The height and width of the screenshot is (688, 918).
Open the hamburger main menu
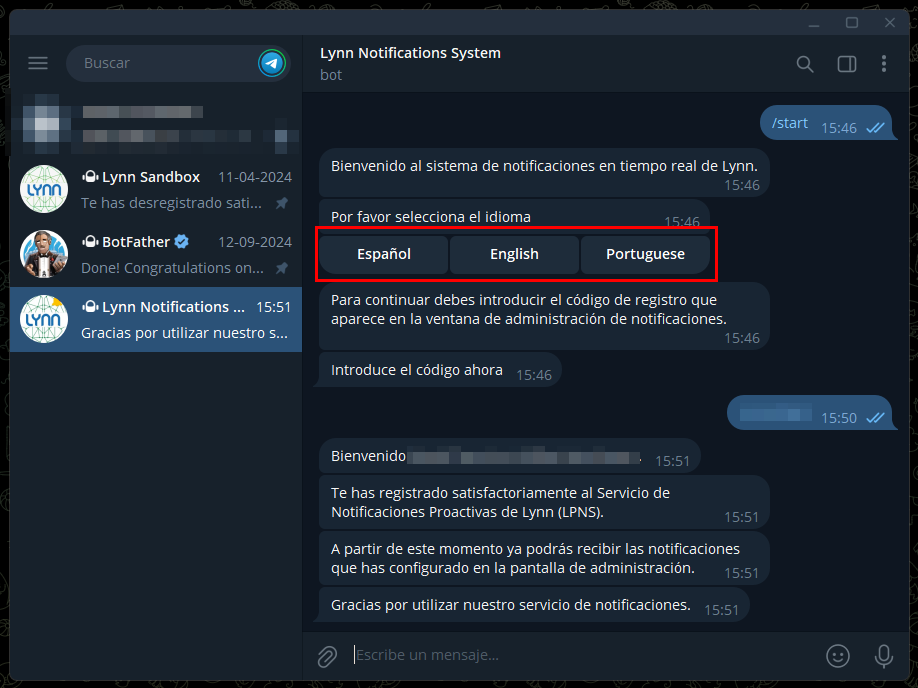[x=38, y=63]
